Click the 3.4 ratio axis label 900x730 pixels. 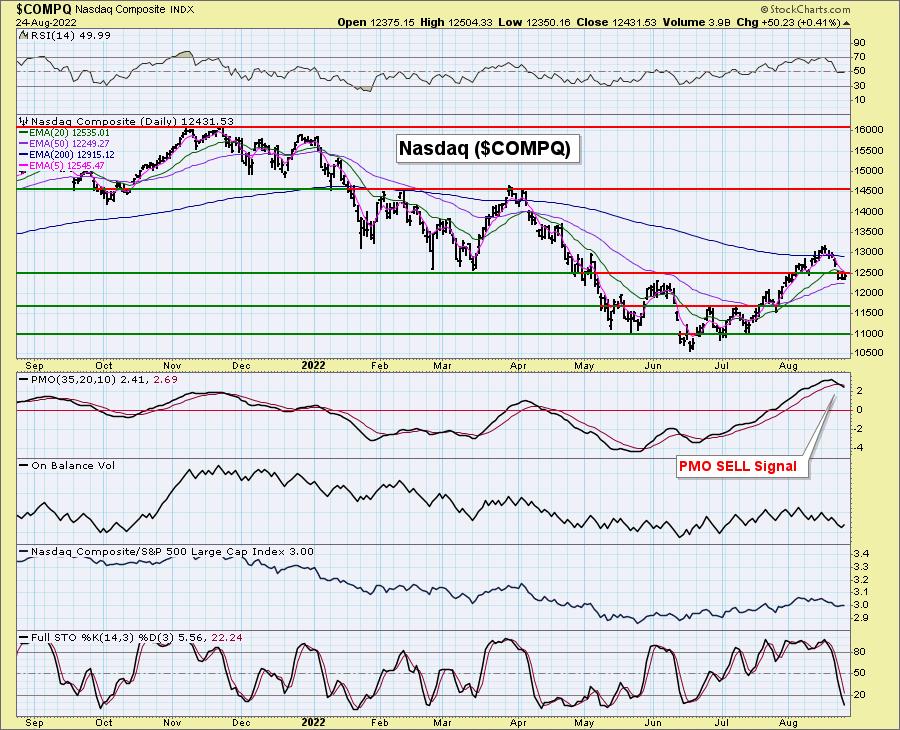[x=860, y=554]
